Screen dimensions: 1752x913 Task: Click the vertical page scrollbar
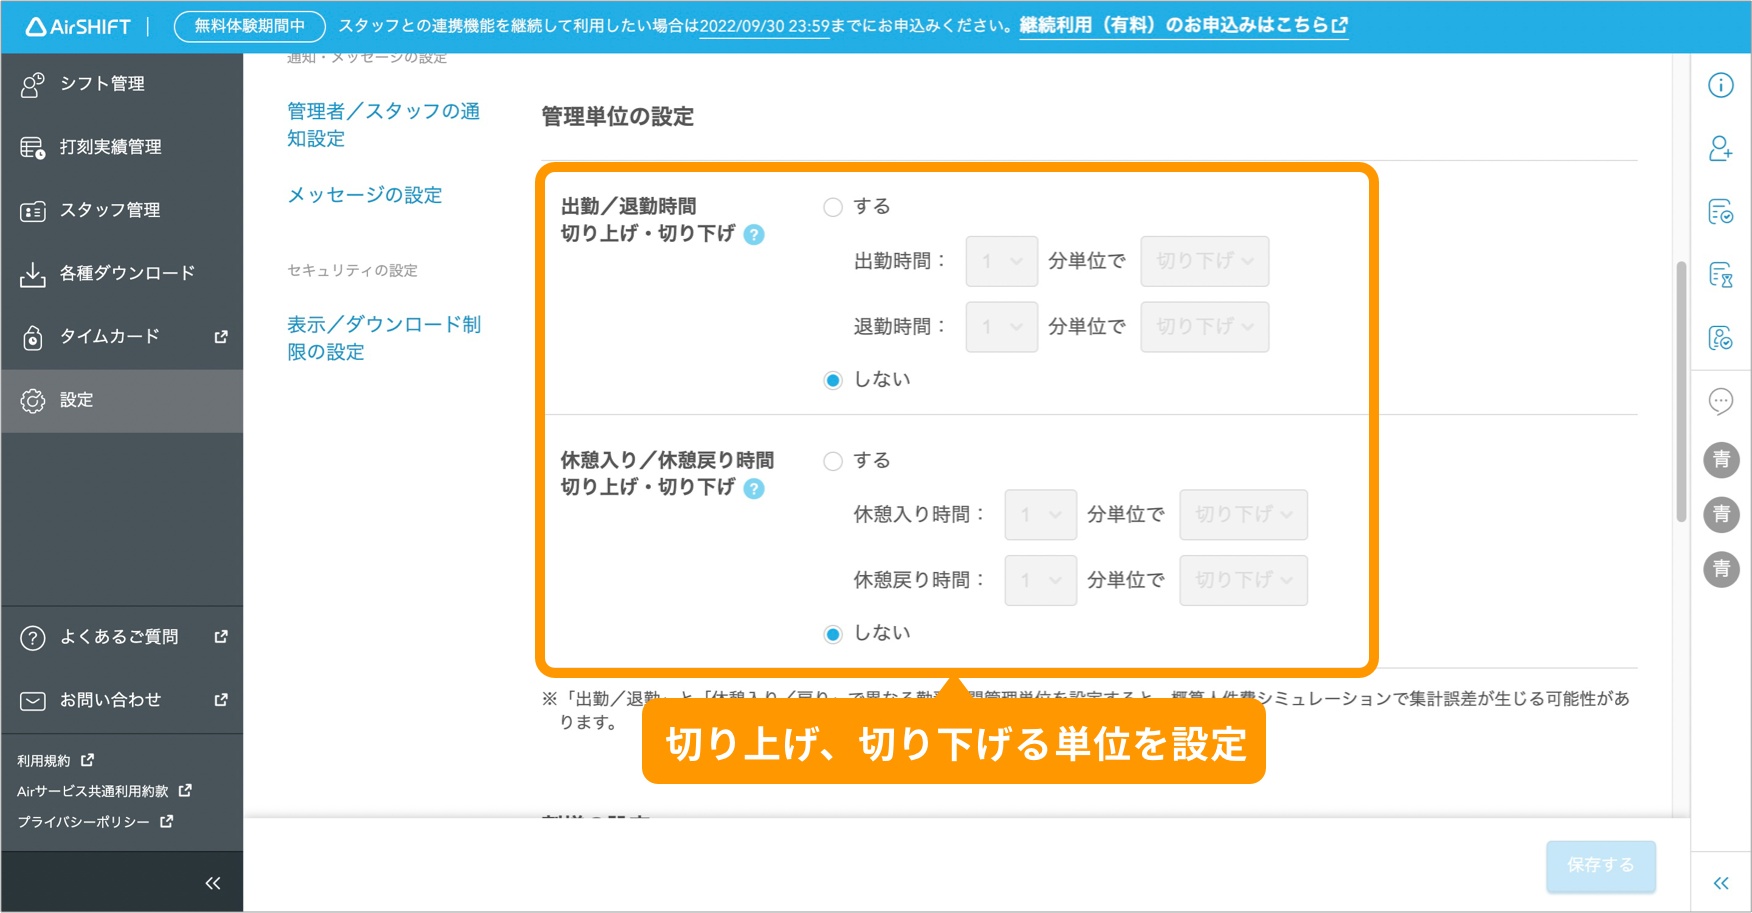tap(1681, 390)
